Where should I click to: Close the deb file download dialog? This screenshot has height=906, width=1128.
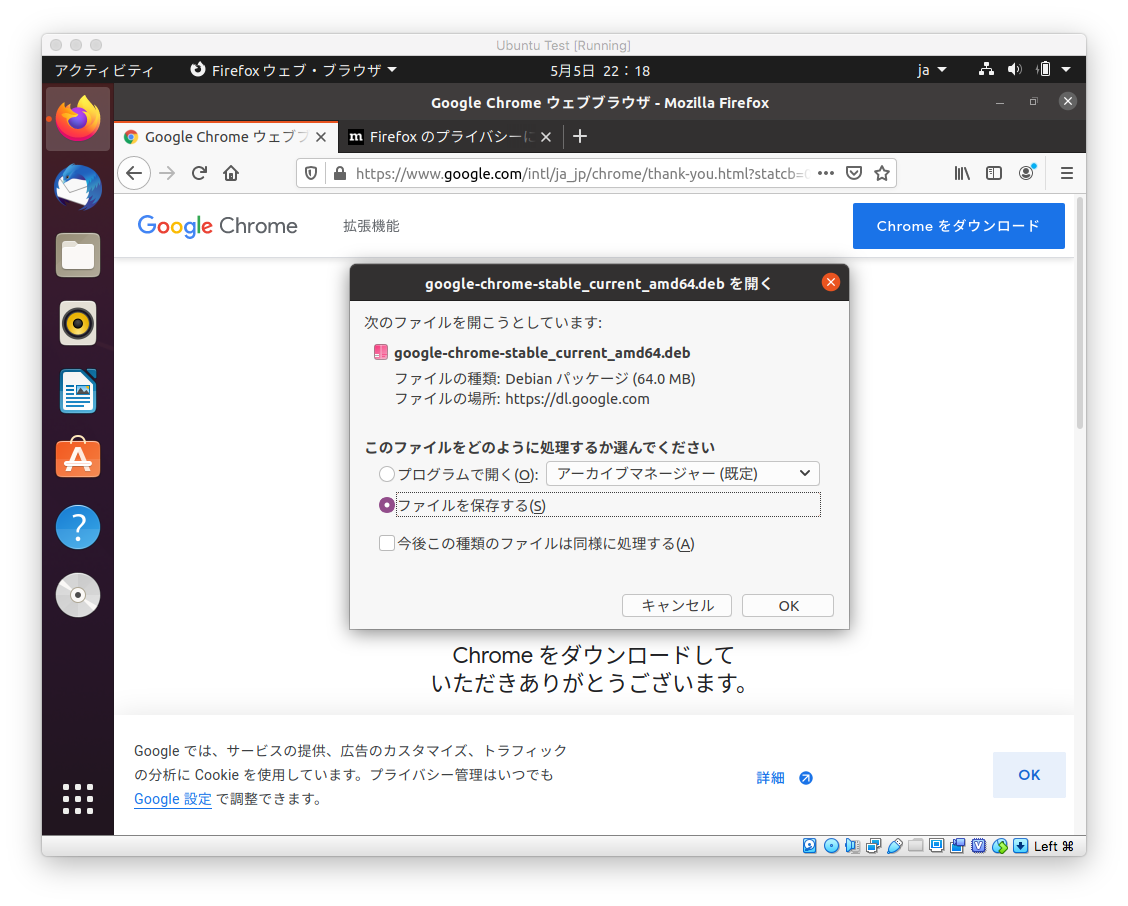pos(831,282)
